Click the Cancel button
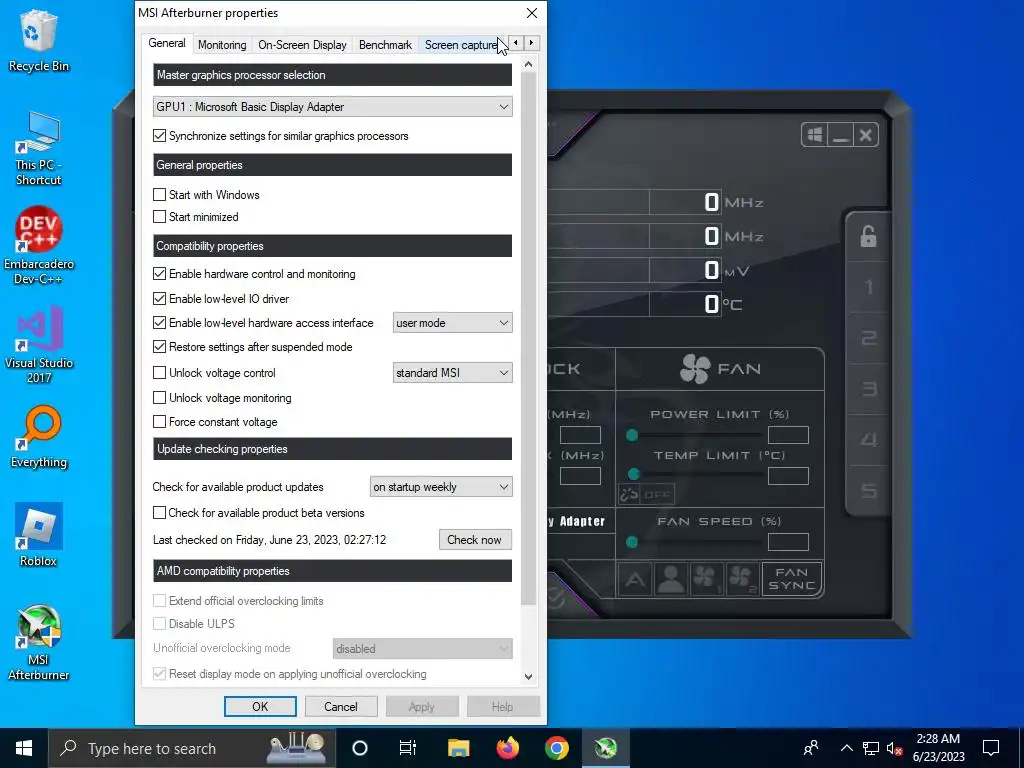Image resolution: width=1024 pixels, height=768 pixels. 340,707
